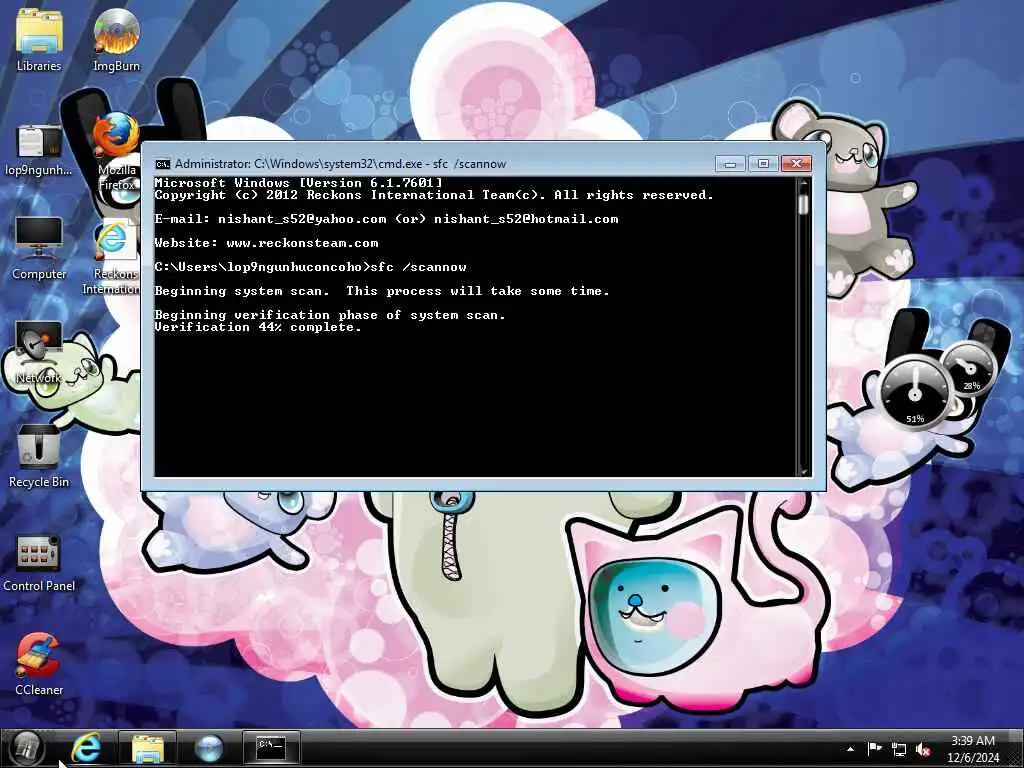The image size is (1024, 768).
Task: Maximize the command prompt window
Action: point(763,163)
